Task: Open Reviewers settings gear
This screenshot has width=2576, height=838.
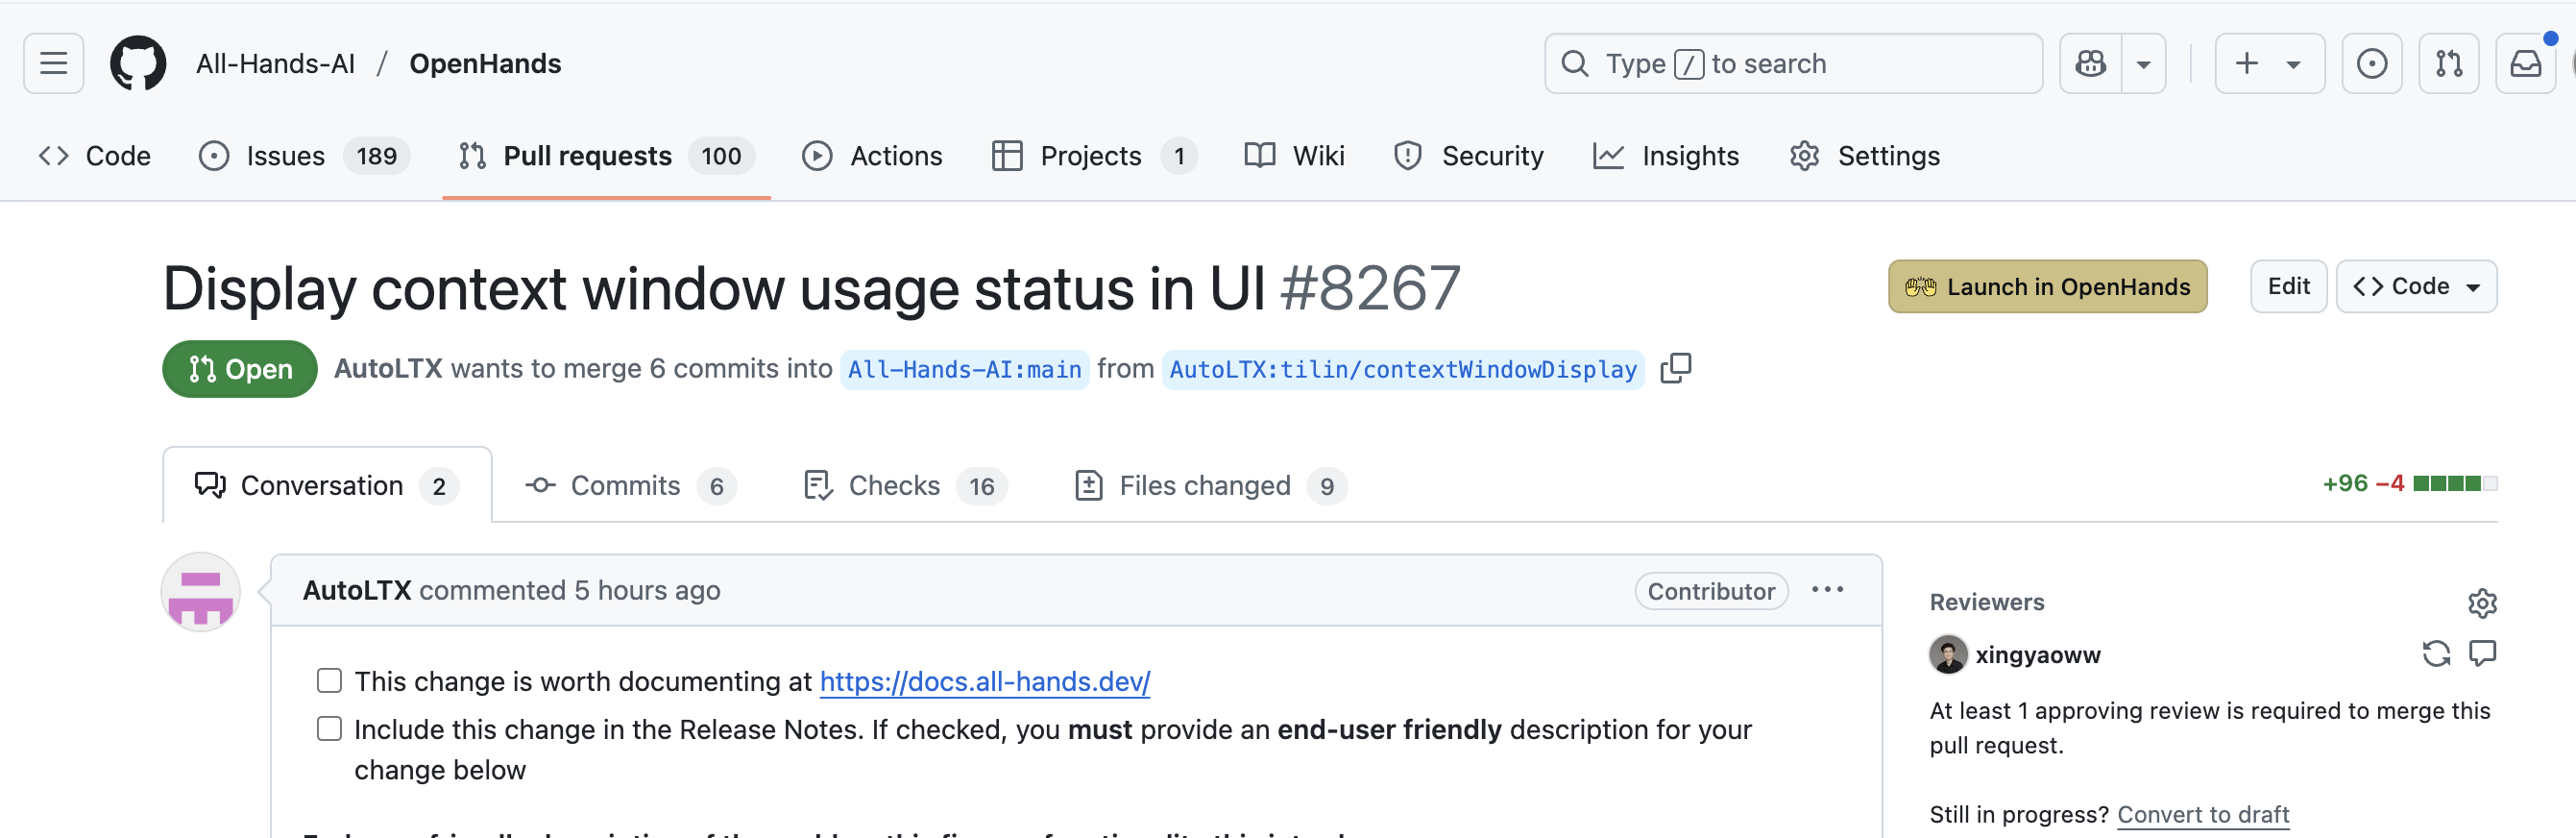Action: click(x=2482, y=603)
